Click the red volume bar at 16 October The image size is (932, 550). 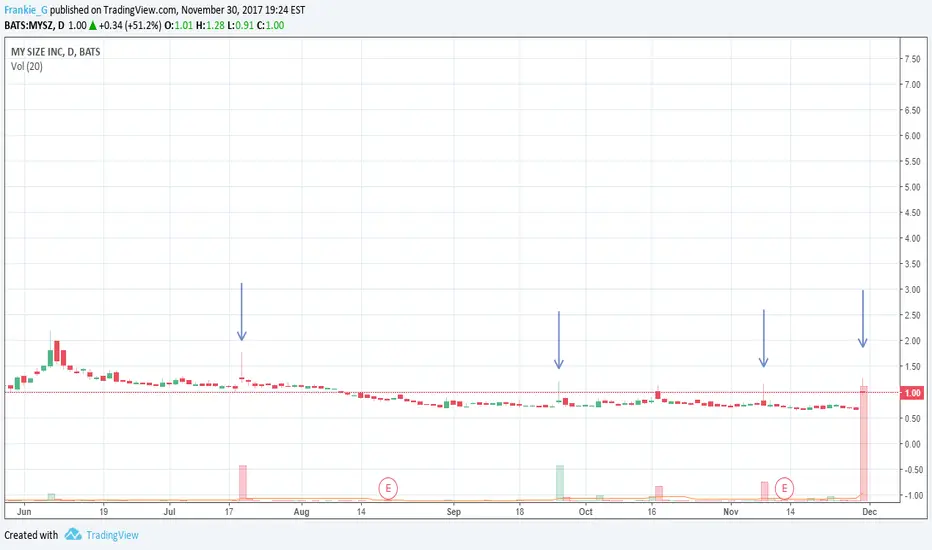click(x=659, y=493)
